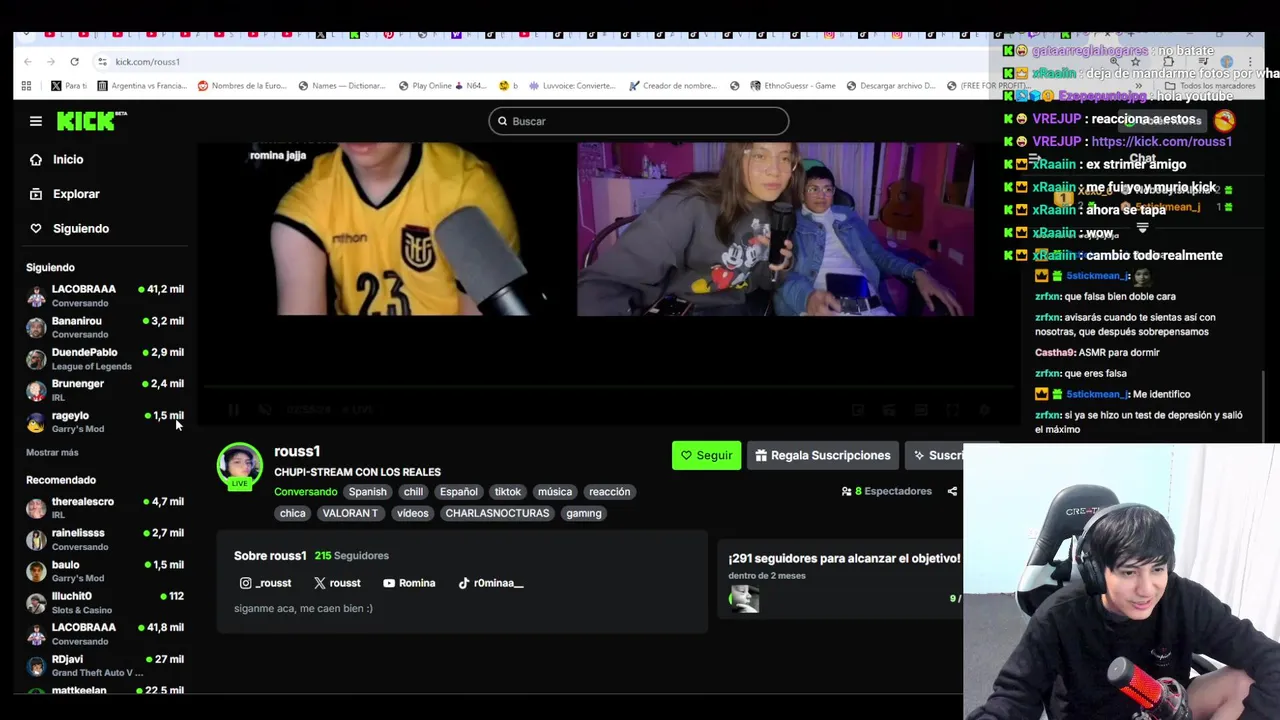The height and width of the screenshot is (720, 1280).
Task: Open Illuchit0 Slots & Casino channel
Action: [x=104, y=603]
